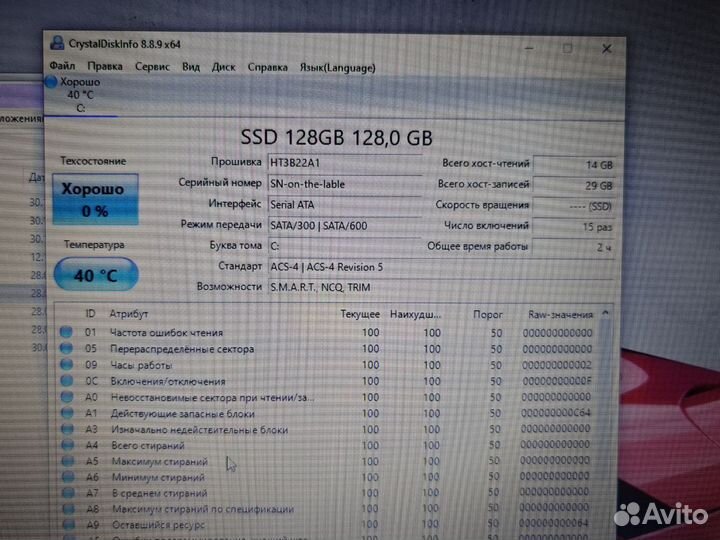720x540 pixels.
Task: Click status icon for attribute A7 row
Action: [x=68, y=492]
